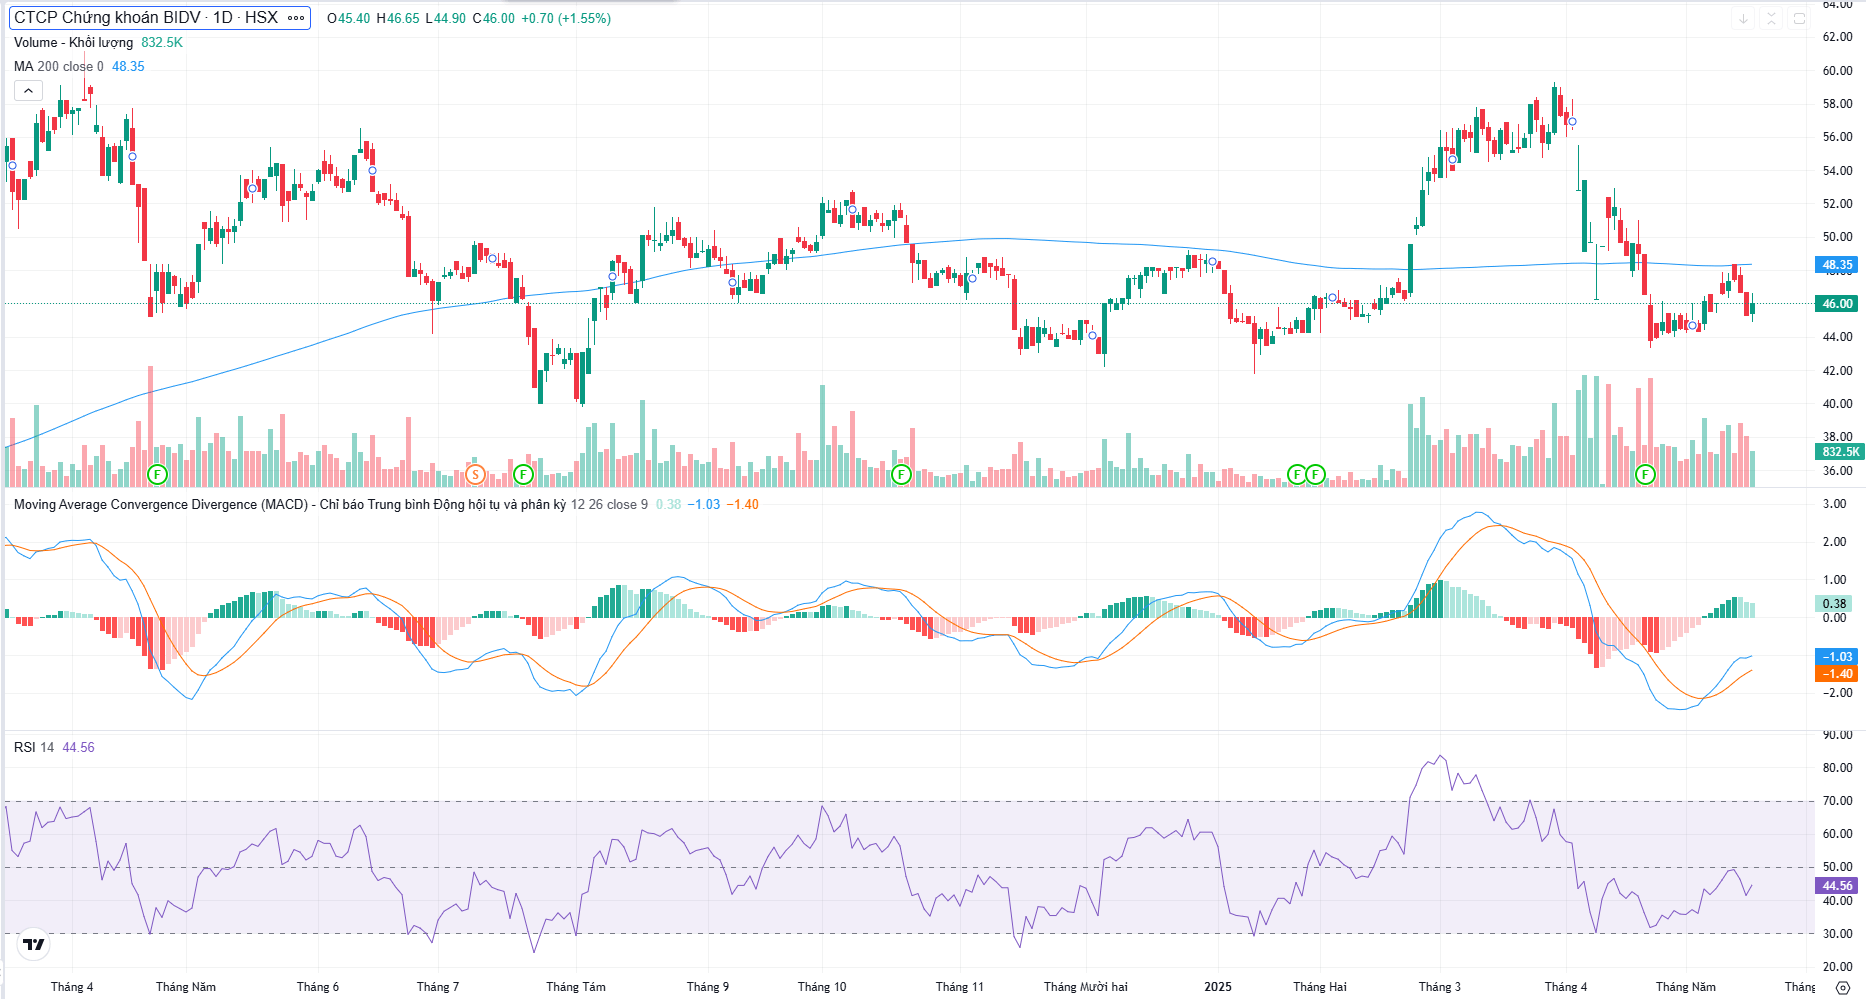Click the 3.00 level on the MACD scale
This screenshot has height=999, width=1866.
coord(1834,503)
